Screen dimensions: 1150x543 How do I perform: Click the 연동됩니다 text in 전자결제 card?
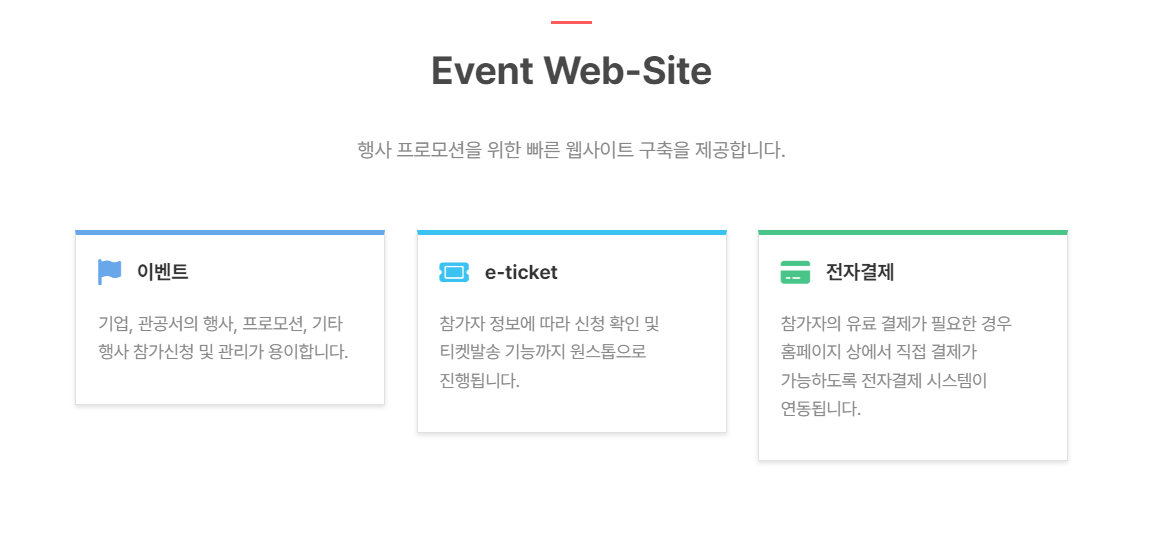[x=820, y=409]
